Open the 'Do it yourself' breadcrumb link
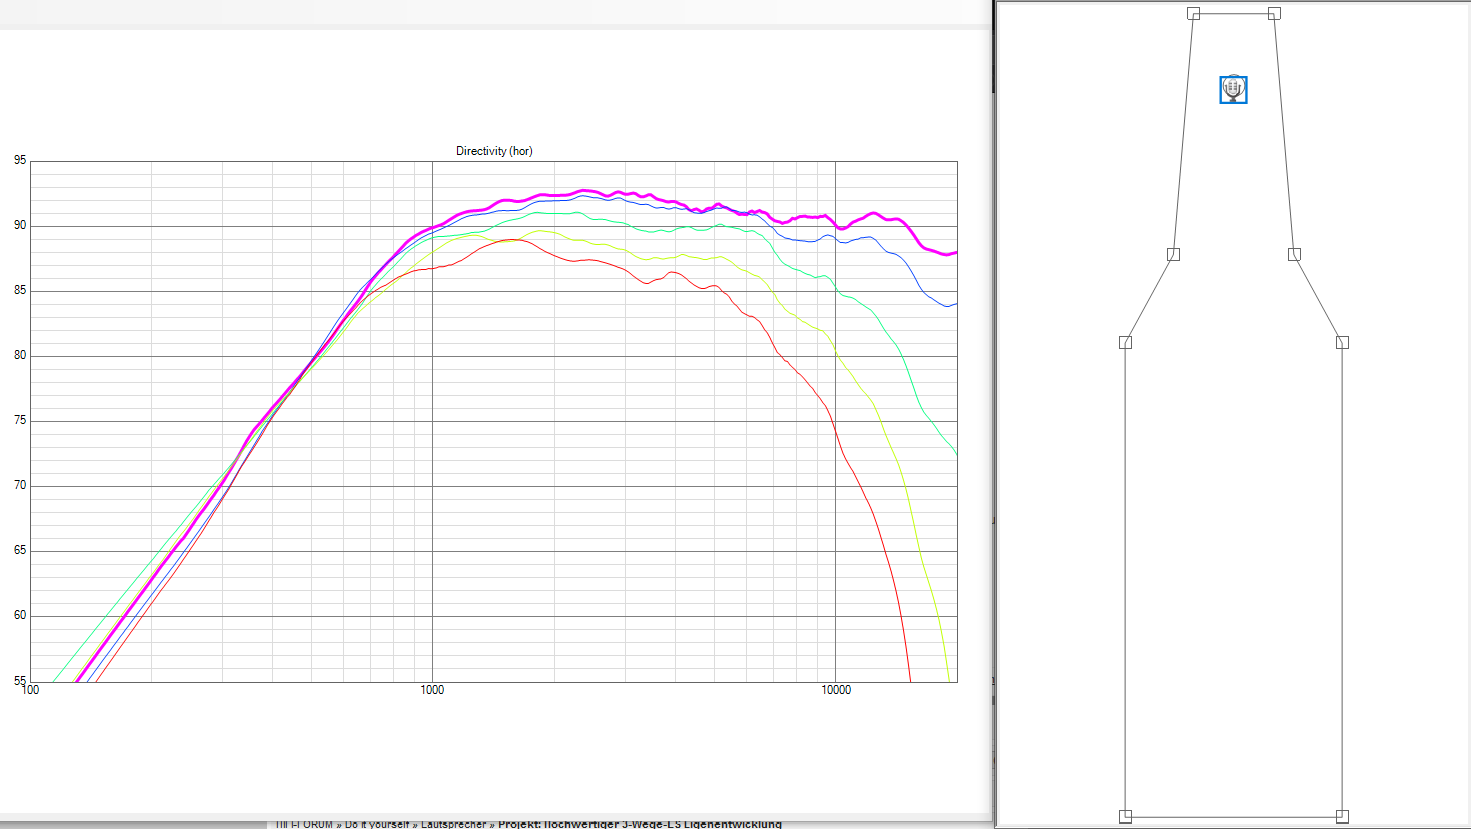The image size is (1471, 829). tap(376, 824)
